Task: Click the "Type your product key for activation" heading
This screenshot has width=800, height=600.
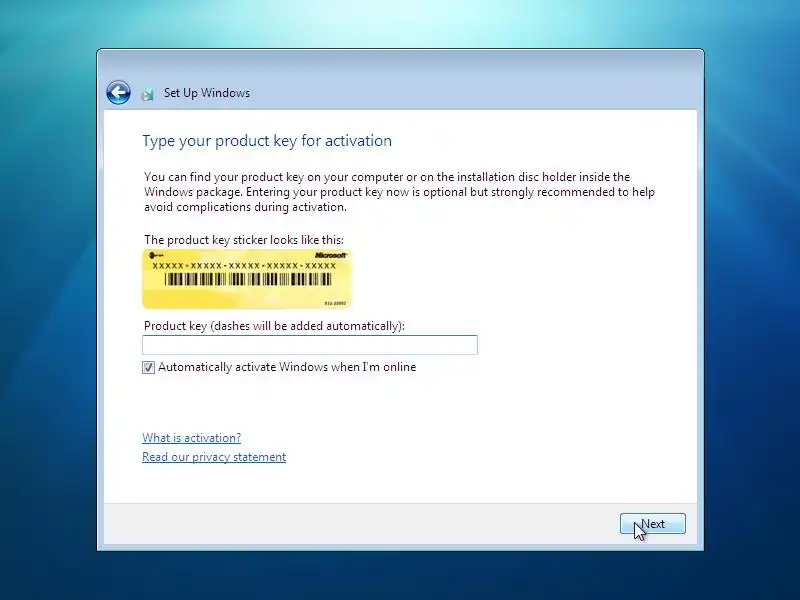Action: coord(267,141)
